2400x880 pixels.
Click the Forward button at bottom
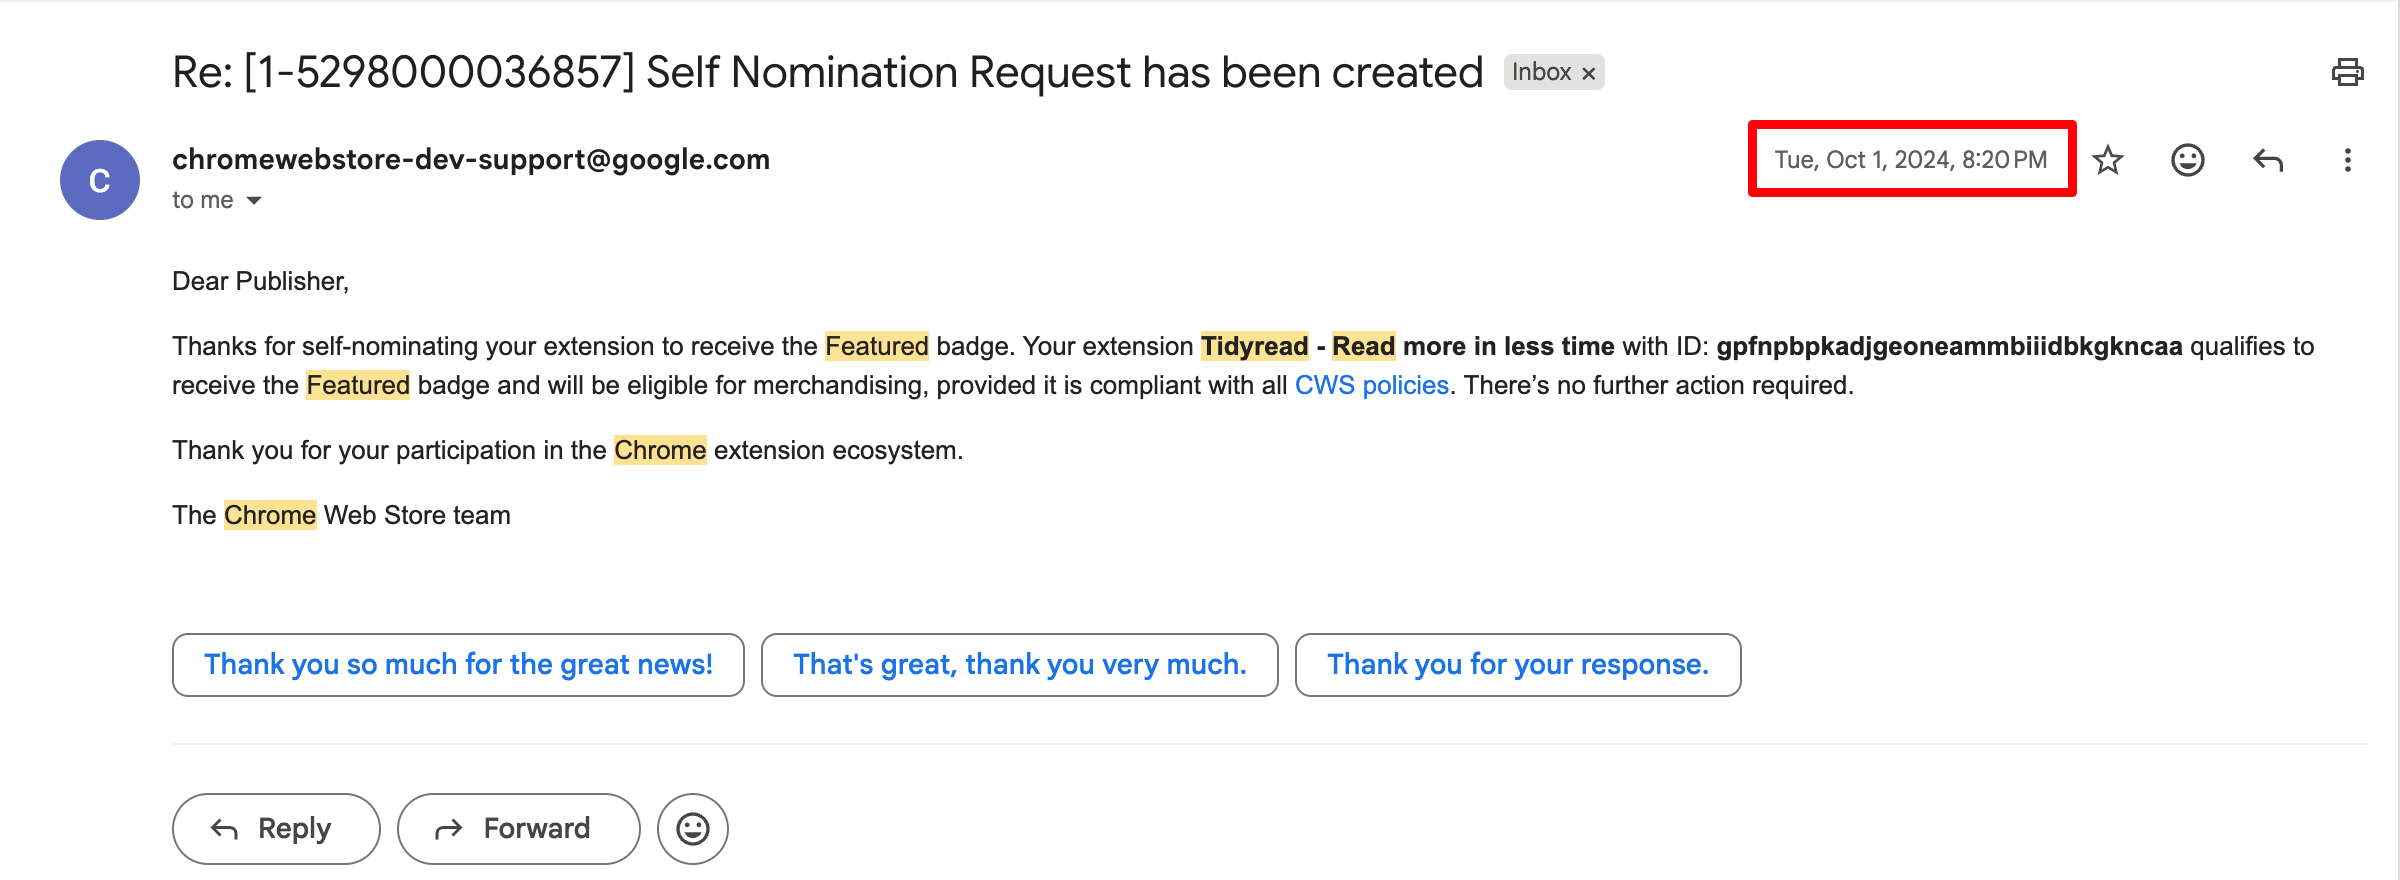(519, 829)
